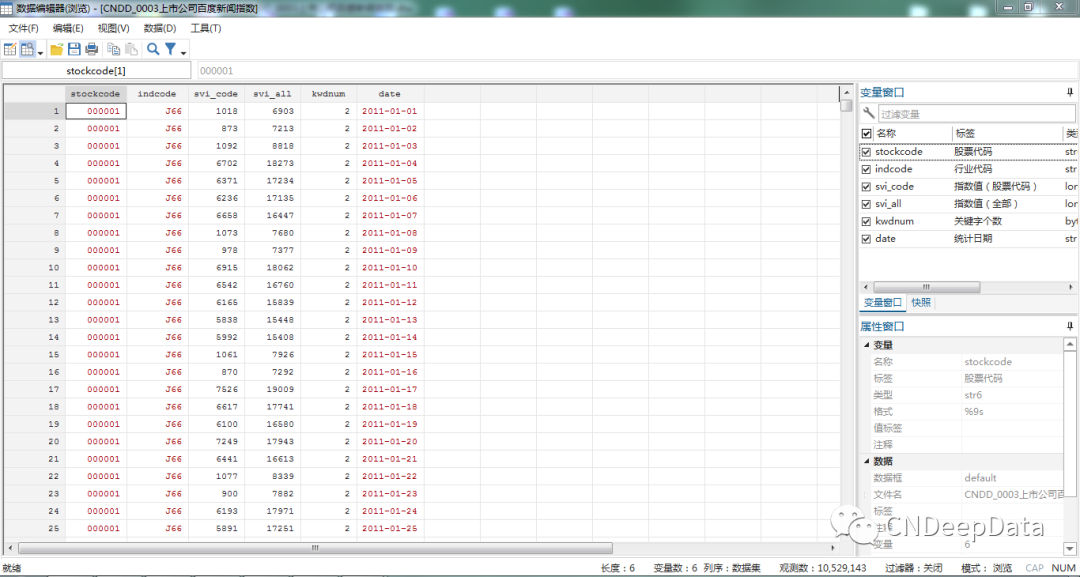Click date cell 2011-01-25

[390, 528]
